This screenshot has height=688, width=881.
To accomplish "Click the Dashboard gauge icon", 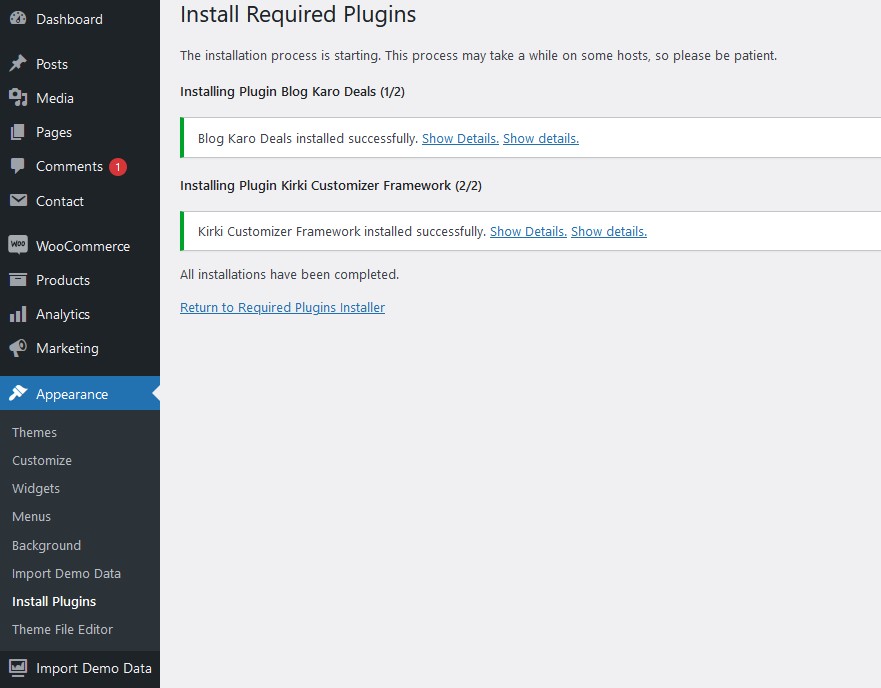I will (x=18, y=19).
